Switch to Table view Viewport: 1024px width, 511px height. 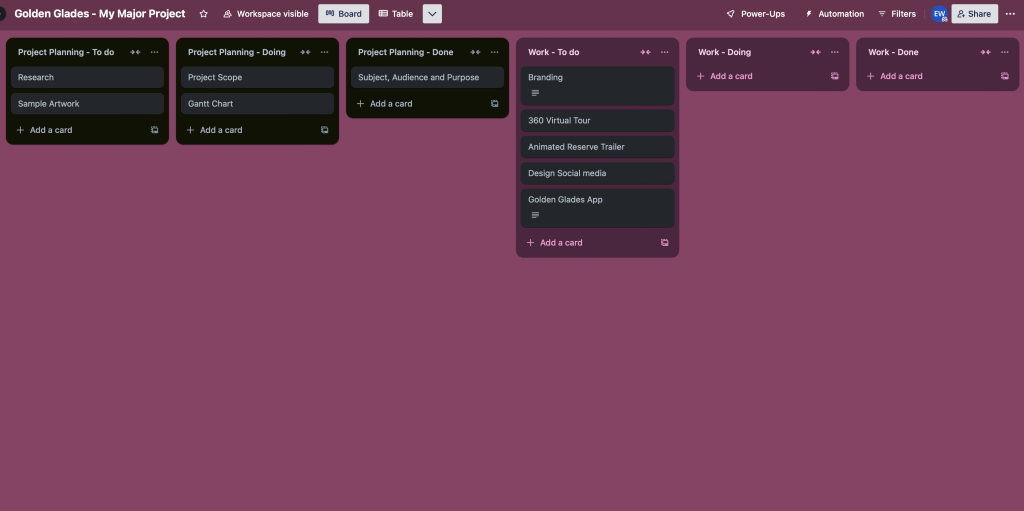[396, 14]
